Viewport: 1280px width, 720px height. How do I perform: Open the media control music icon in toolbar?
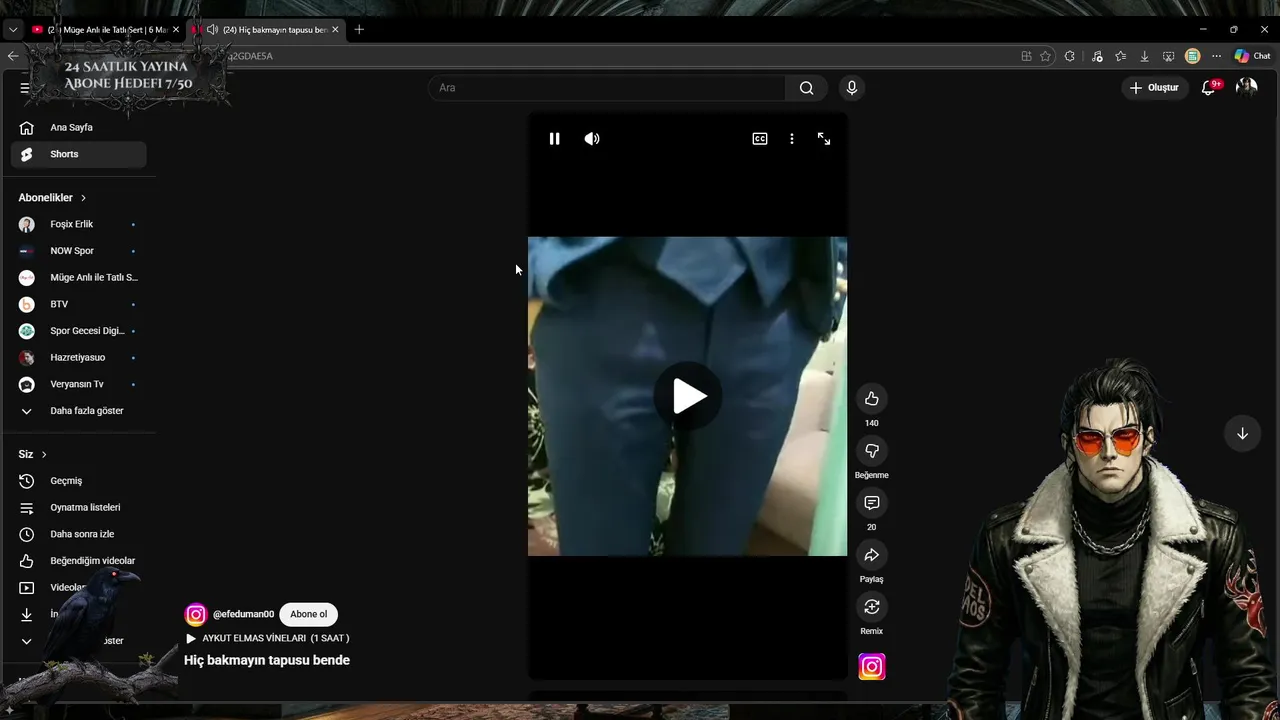click(1097, 56)
